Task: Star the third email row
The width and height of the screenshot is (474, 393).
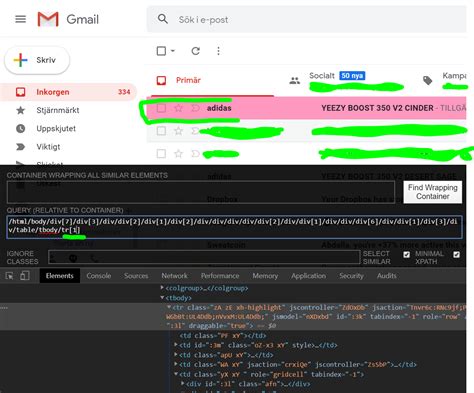Action: click(x=178, y=154)
